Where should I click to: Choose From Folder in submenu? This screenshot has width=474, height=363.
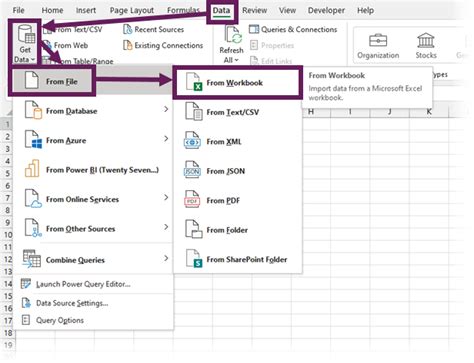(x=227, y=230)
